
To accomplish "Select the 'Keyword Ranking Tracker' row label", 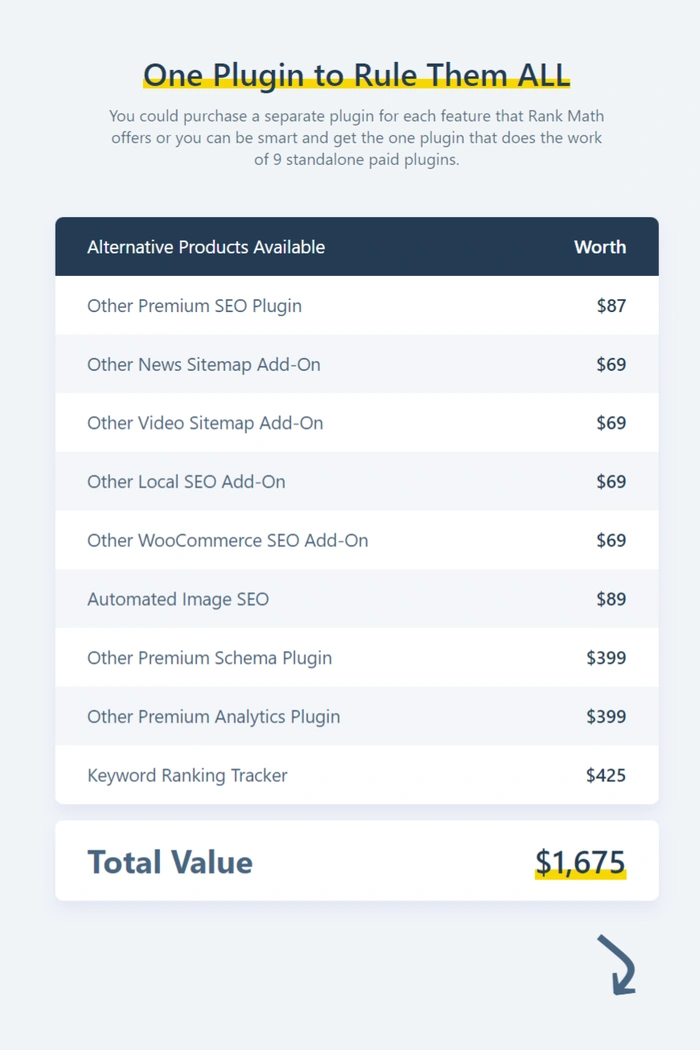I will point(187,775).
